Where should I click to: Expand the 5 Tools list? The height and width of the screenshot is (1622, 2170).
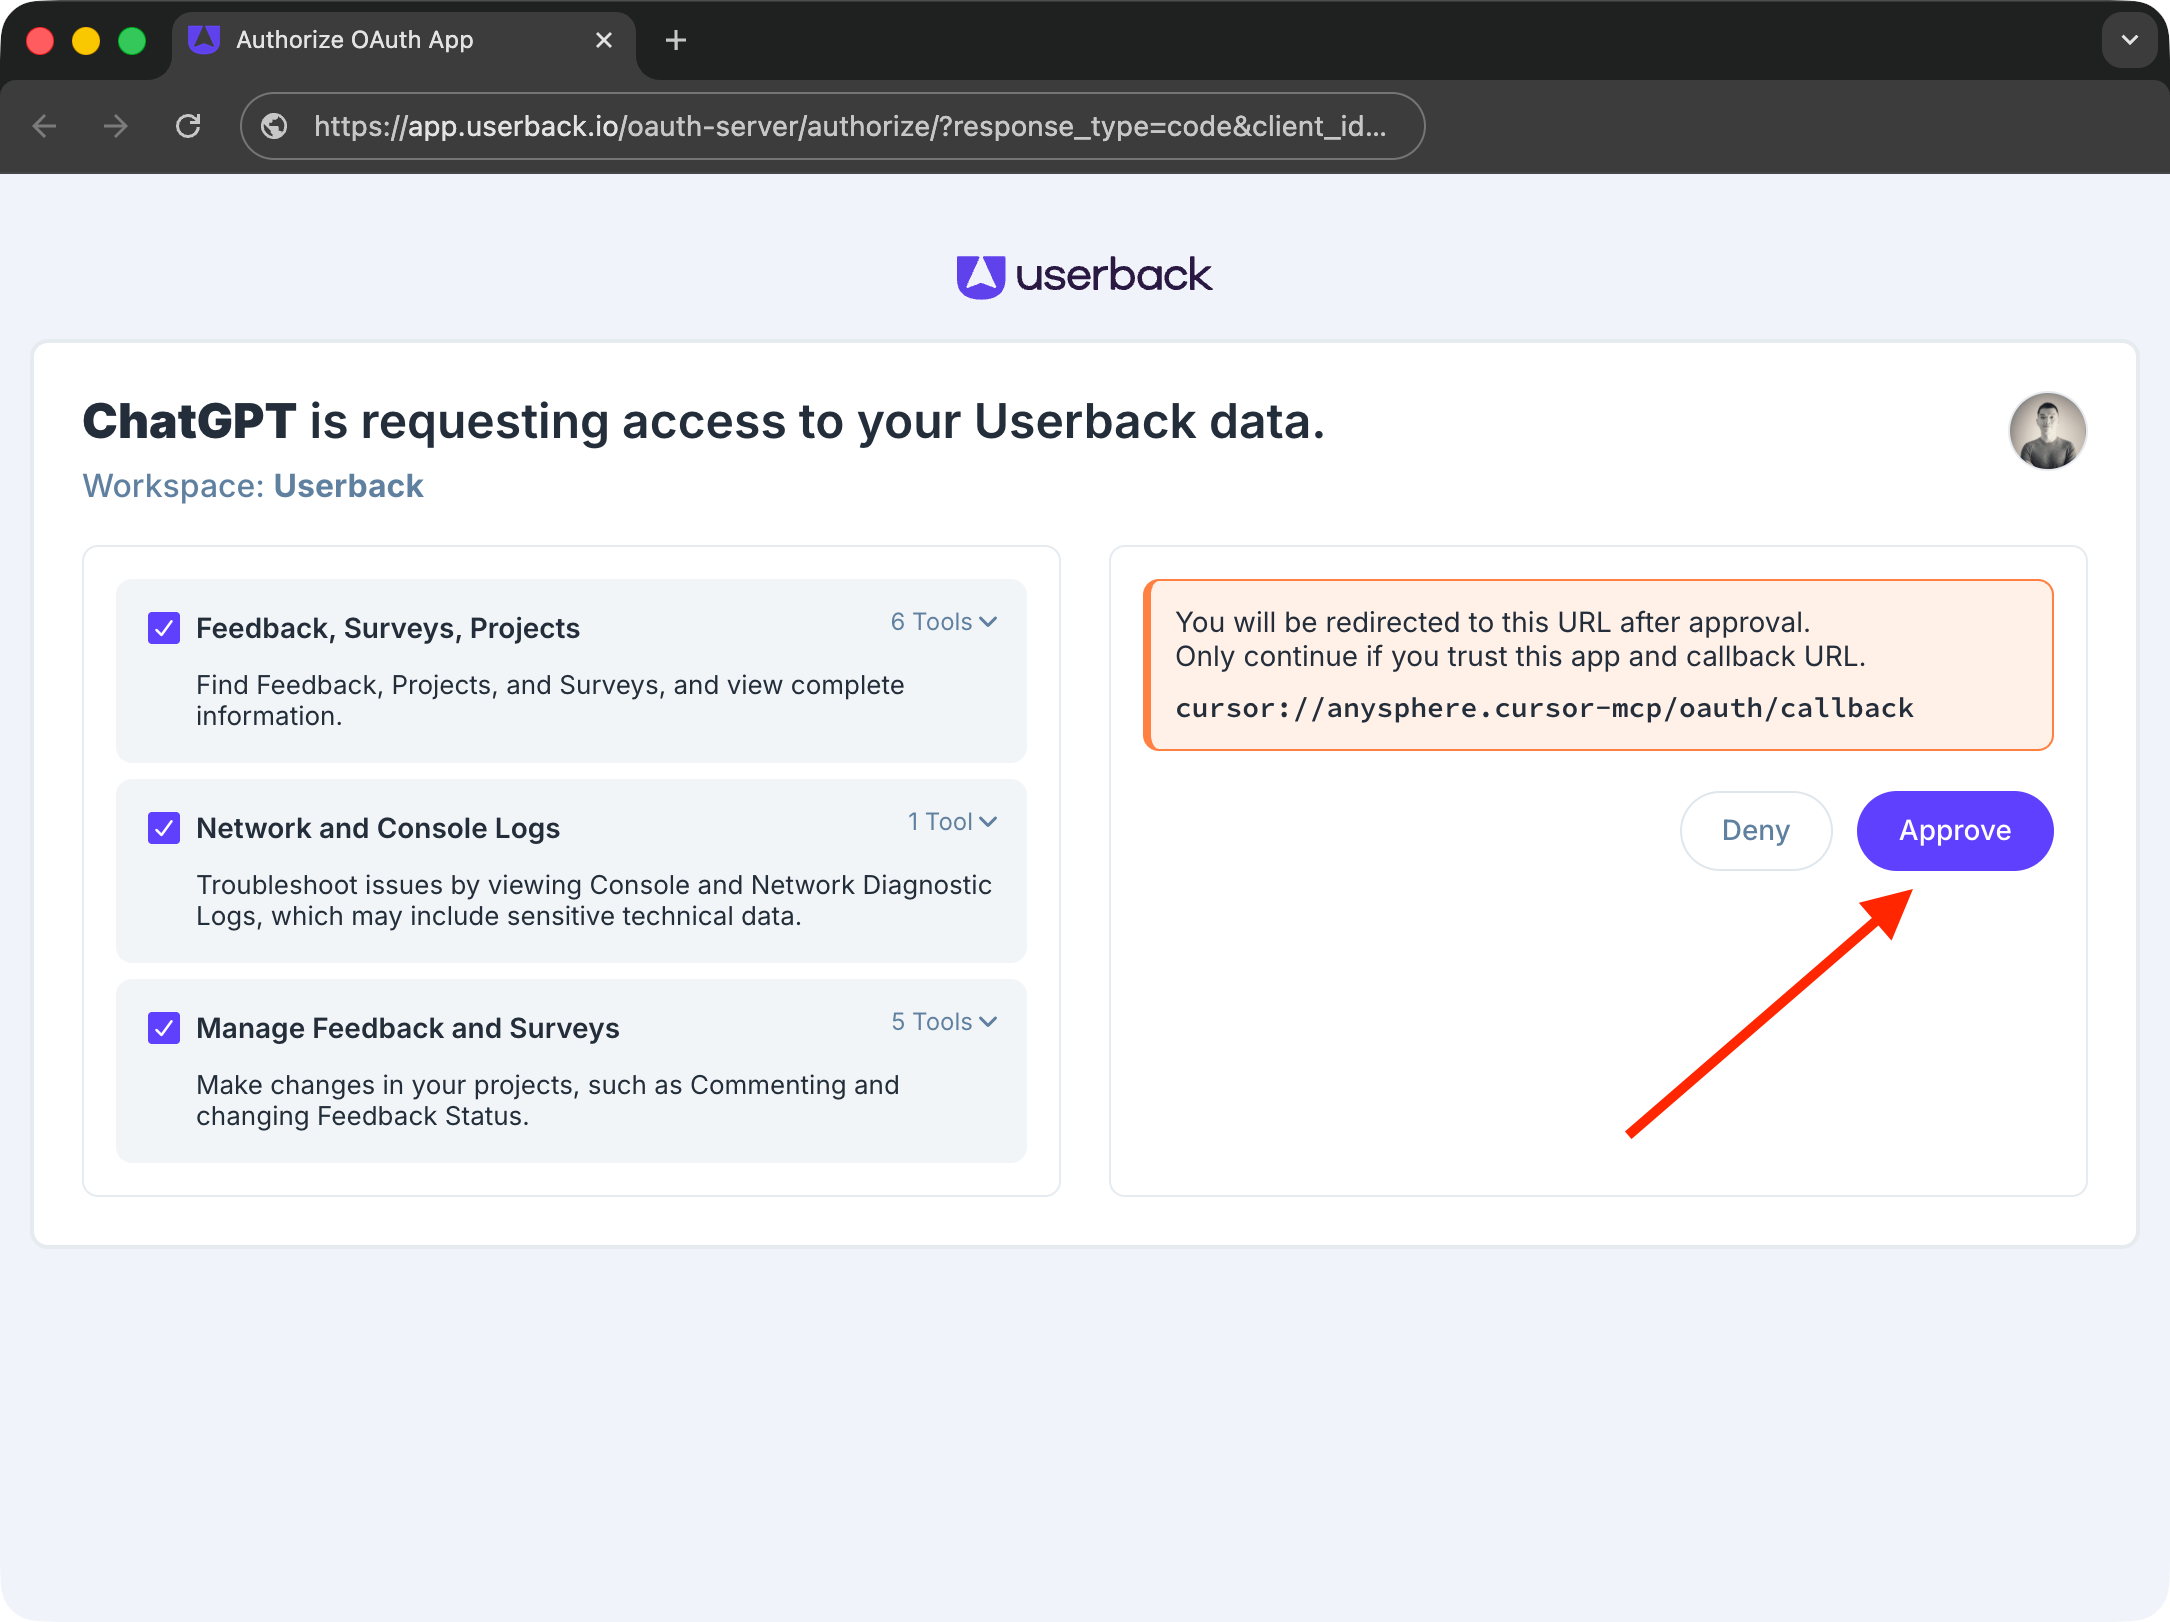click(x=944, y=1022)
